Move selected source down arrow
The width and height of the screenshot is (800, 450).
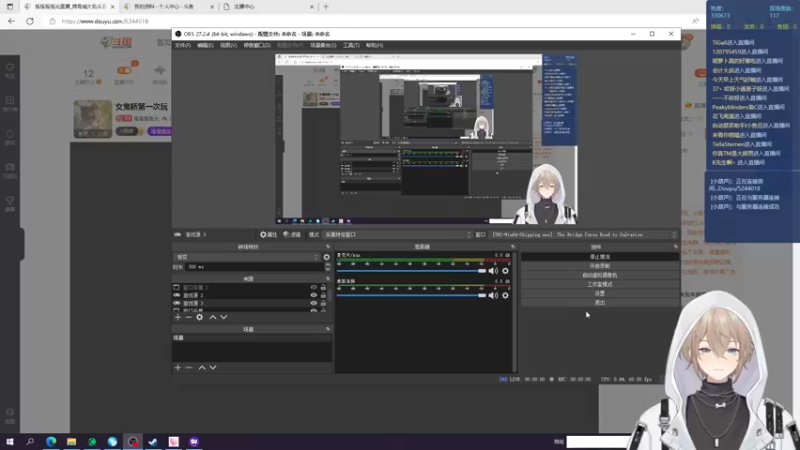[223, 317]
